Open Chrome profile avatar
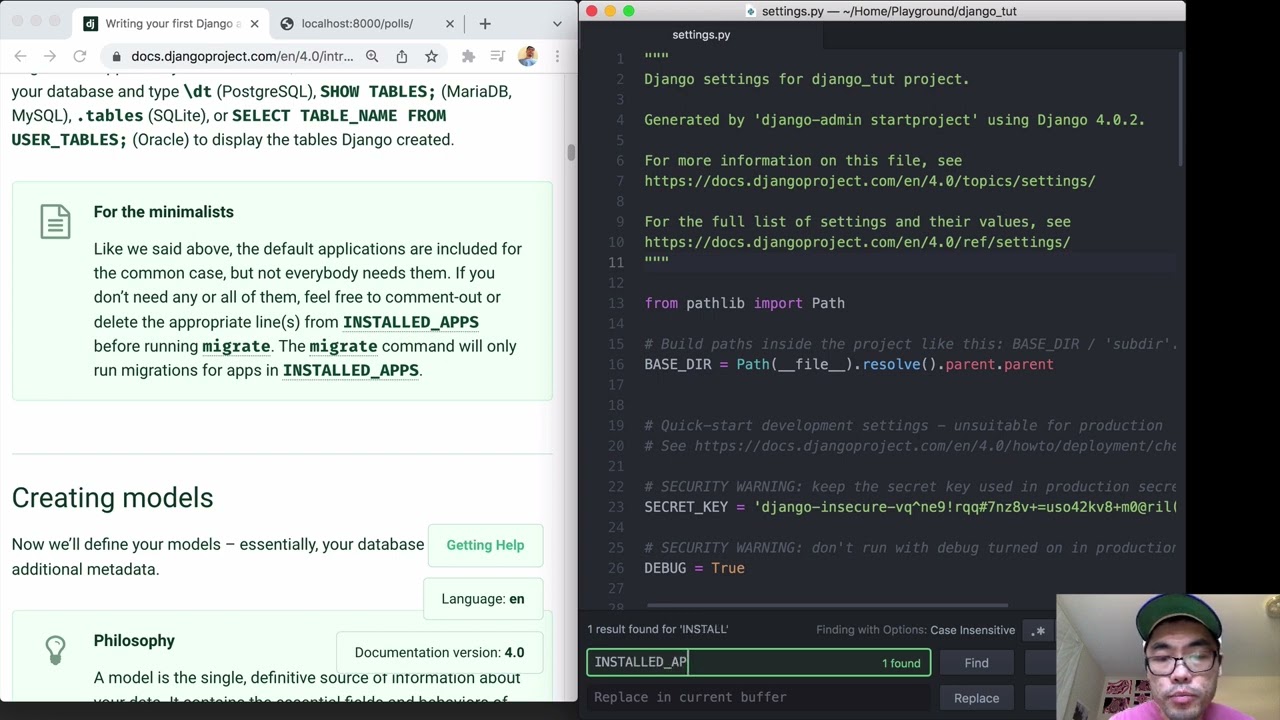 pyautogui.click(x=528, y=57)
